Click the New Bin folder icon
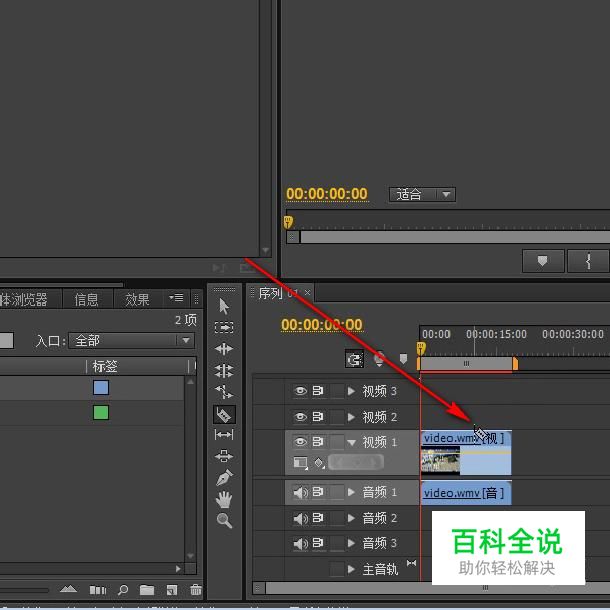Screen dimensions: 610x610 click(147, 590)
